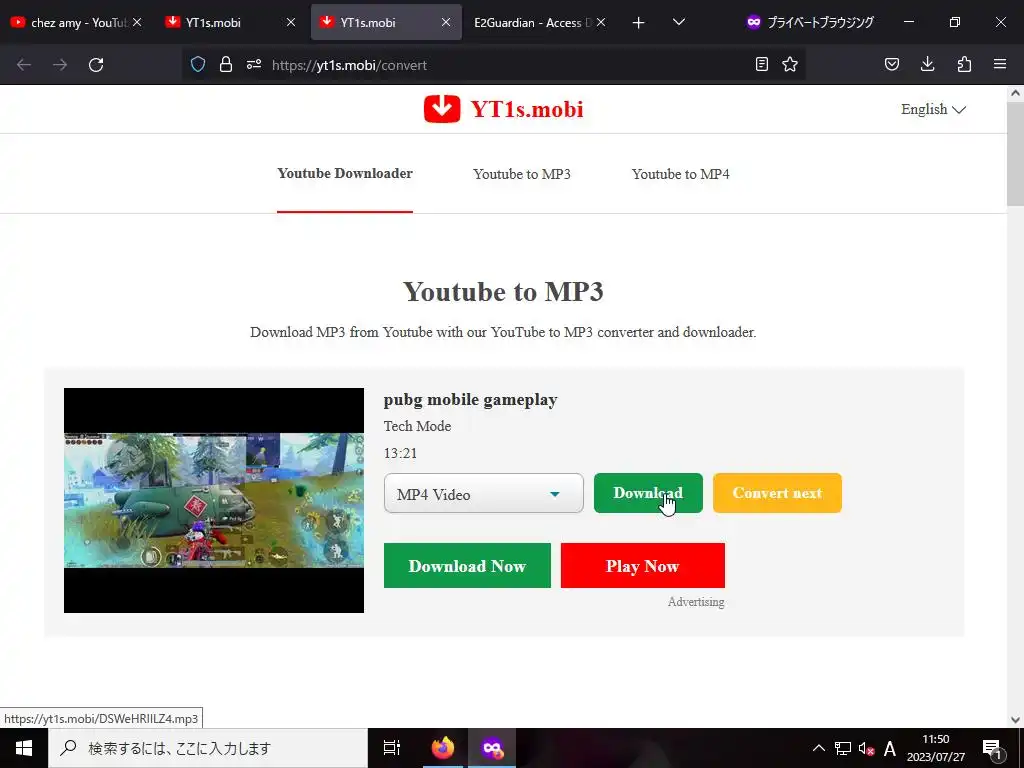Click the browser Forward arrow
This screenshot has height=768, width=1024.
coord(60,65)
